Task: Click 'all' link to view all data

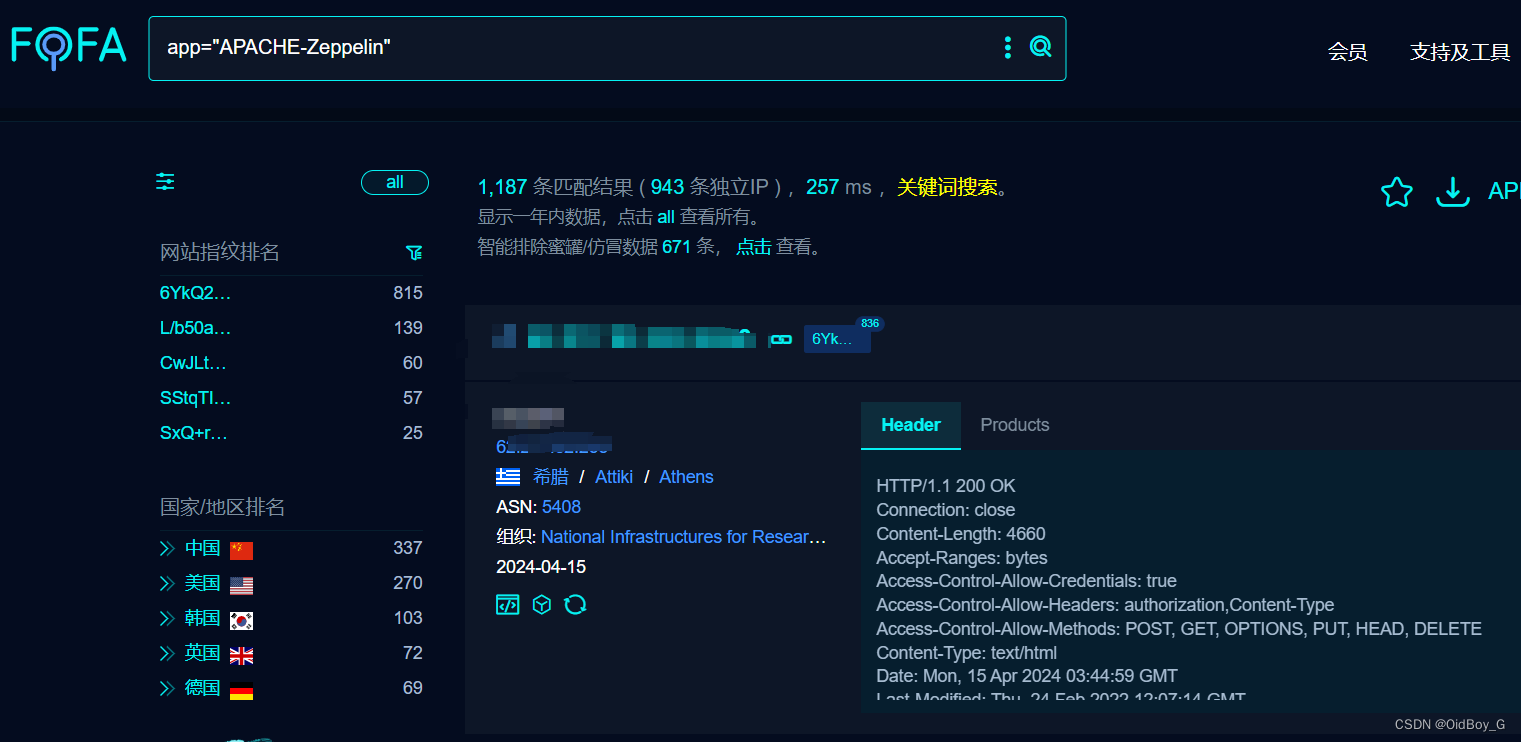Action: tap(666, 217)
